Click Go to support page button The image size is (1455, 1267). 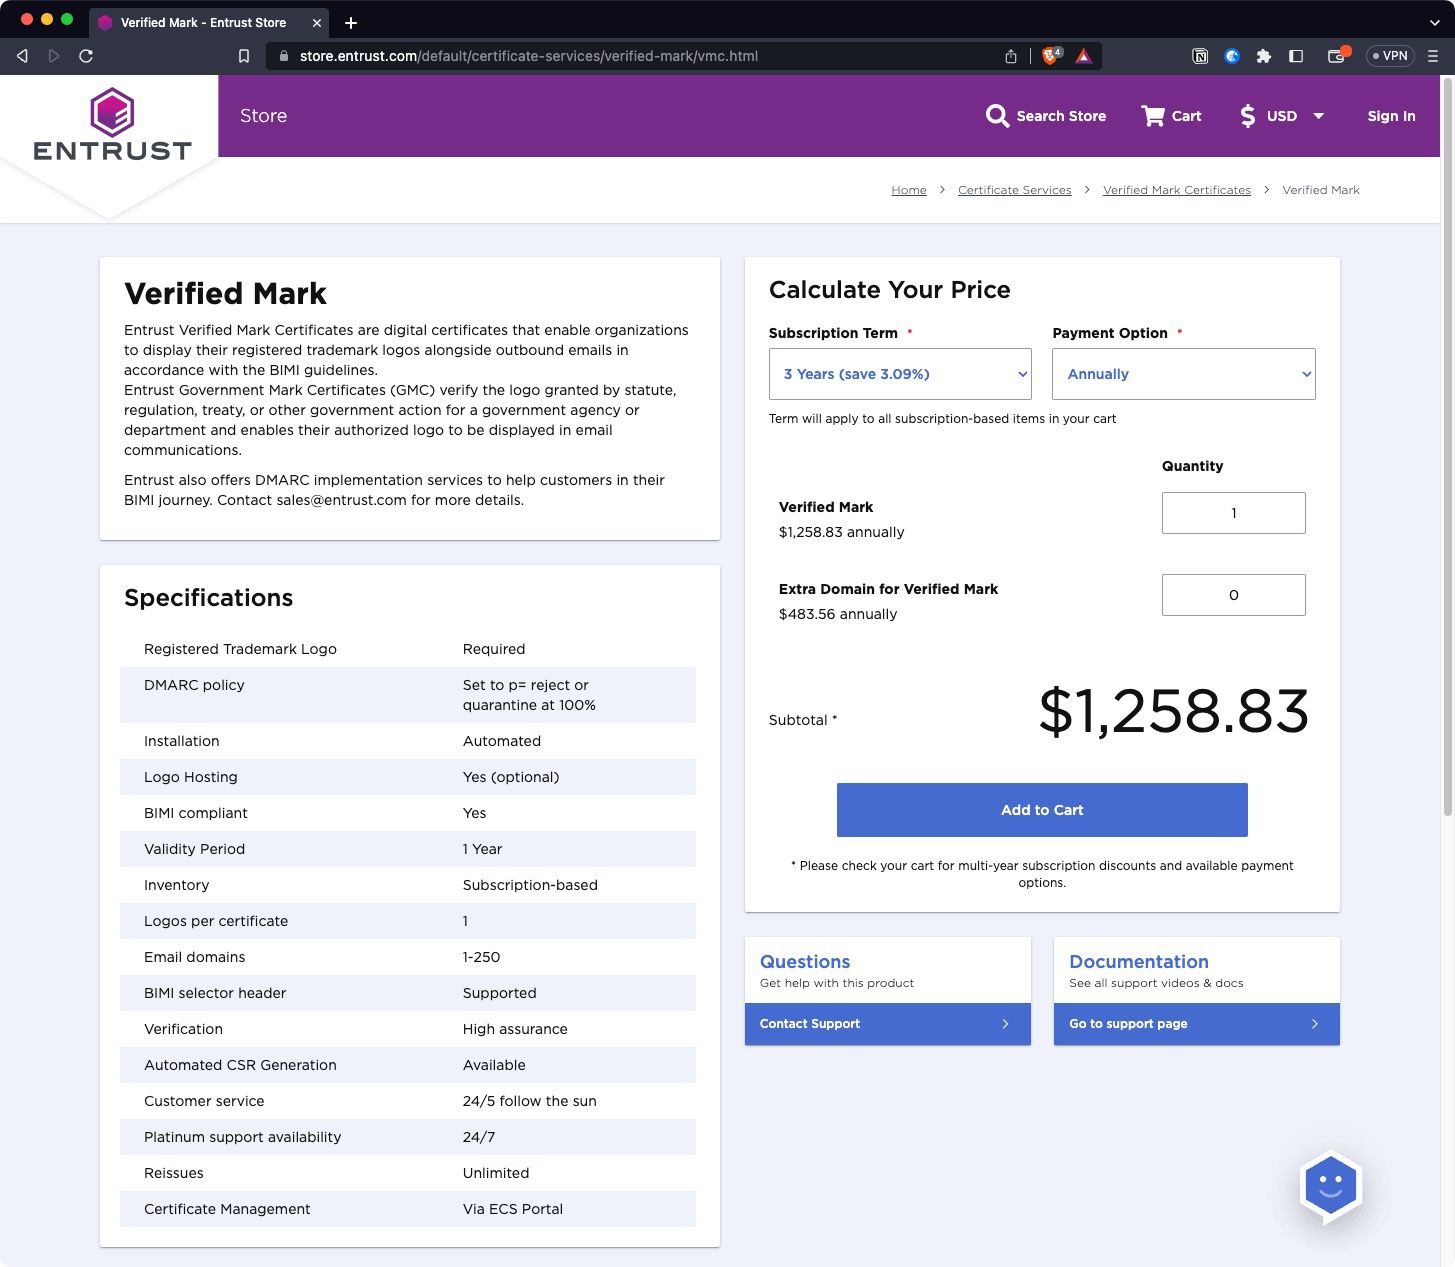[x=1196, y=1024]
